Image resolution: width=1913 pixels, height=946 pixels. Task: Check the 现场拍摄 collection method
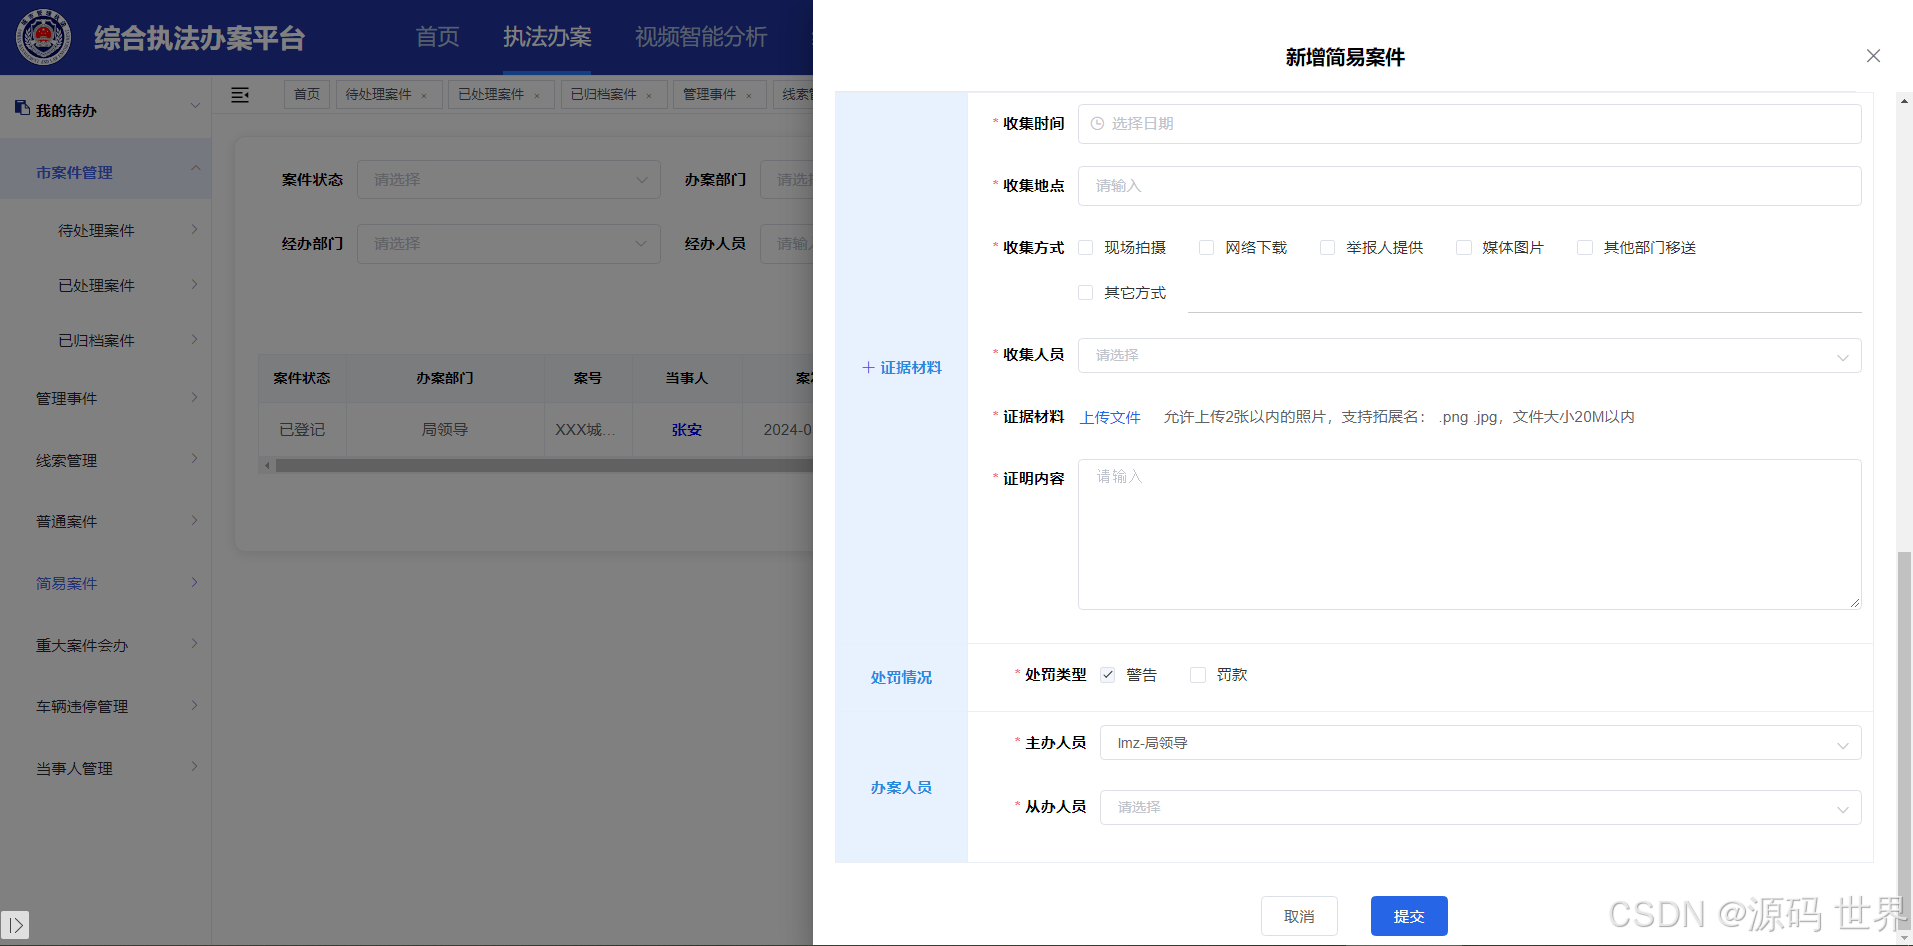coord(1085,248)
